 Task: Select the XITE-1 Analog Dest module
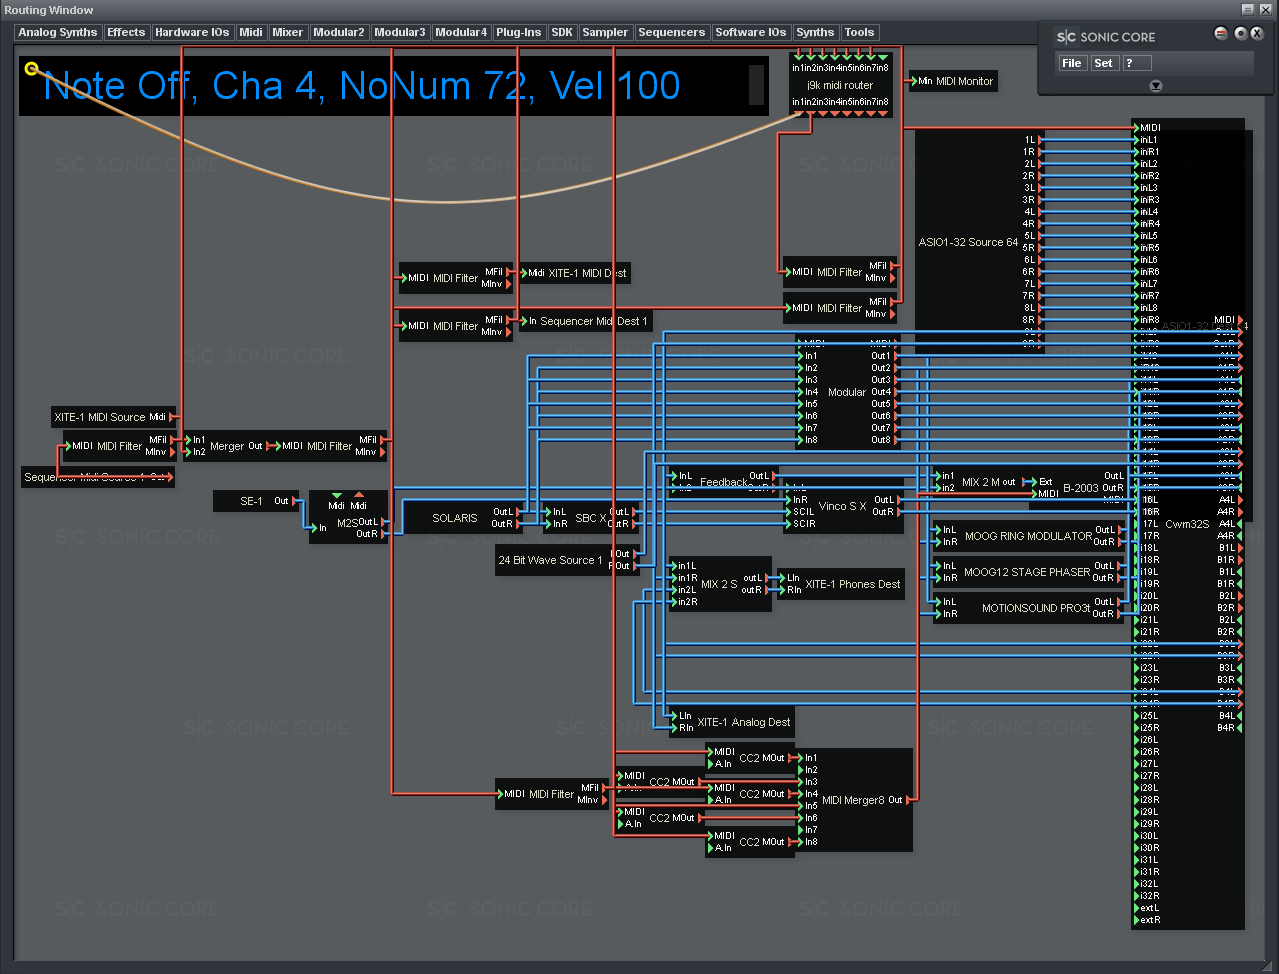coord(734,722)
